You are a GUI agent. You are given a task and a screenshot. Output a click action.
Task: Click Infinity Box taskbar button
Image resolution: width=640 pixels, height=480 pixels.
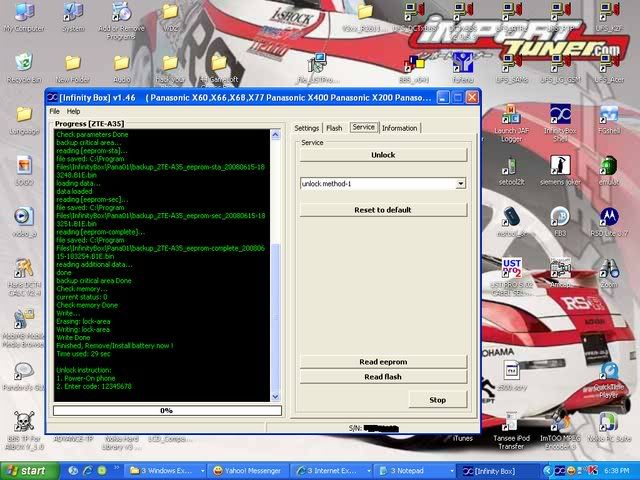click(496, 471)
